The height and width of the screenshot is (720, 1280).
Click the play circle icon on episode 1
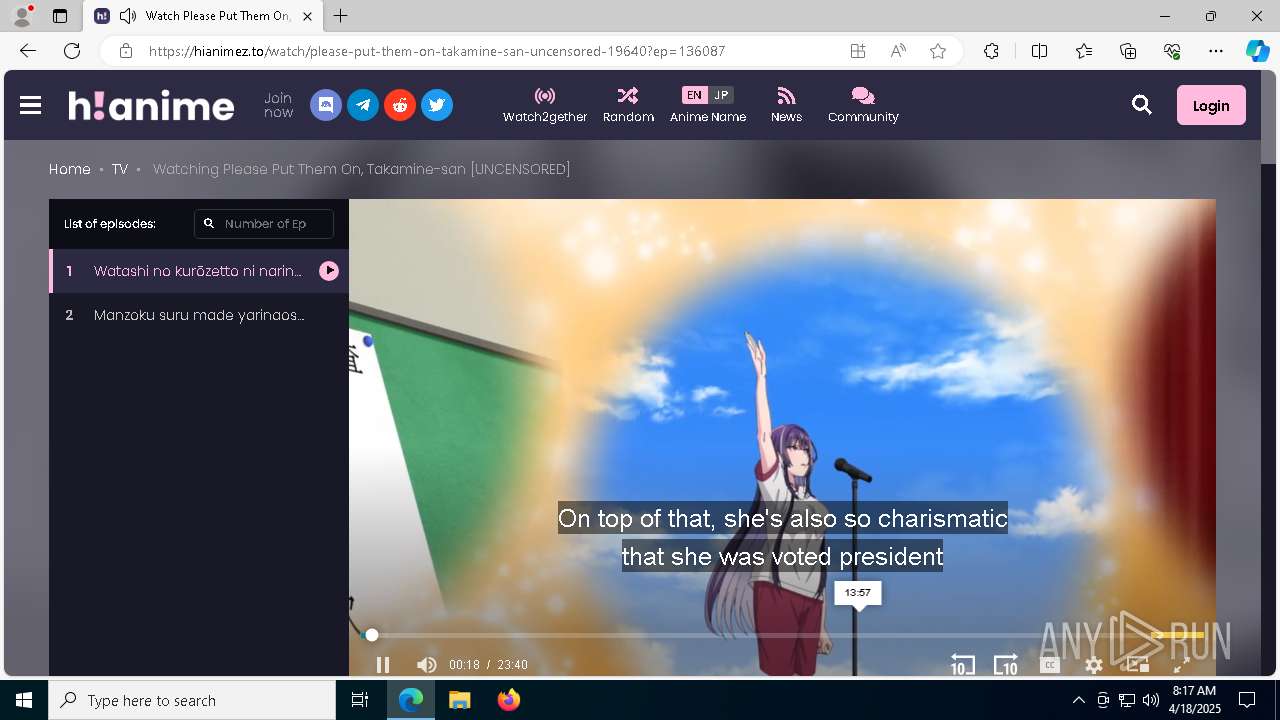(x=329, y=271)
